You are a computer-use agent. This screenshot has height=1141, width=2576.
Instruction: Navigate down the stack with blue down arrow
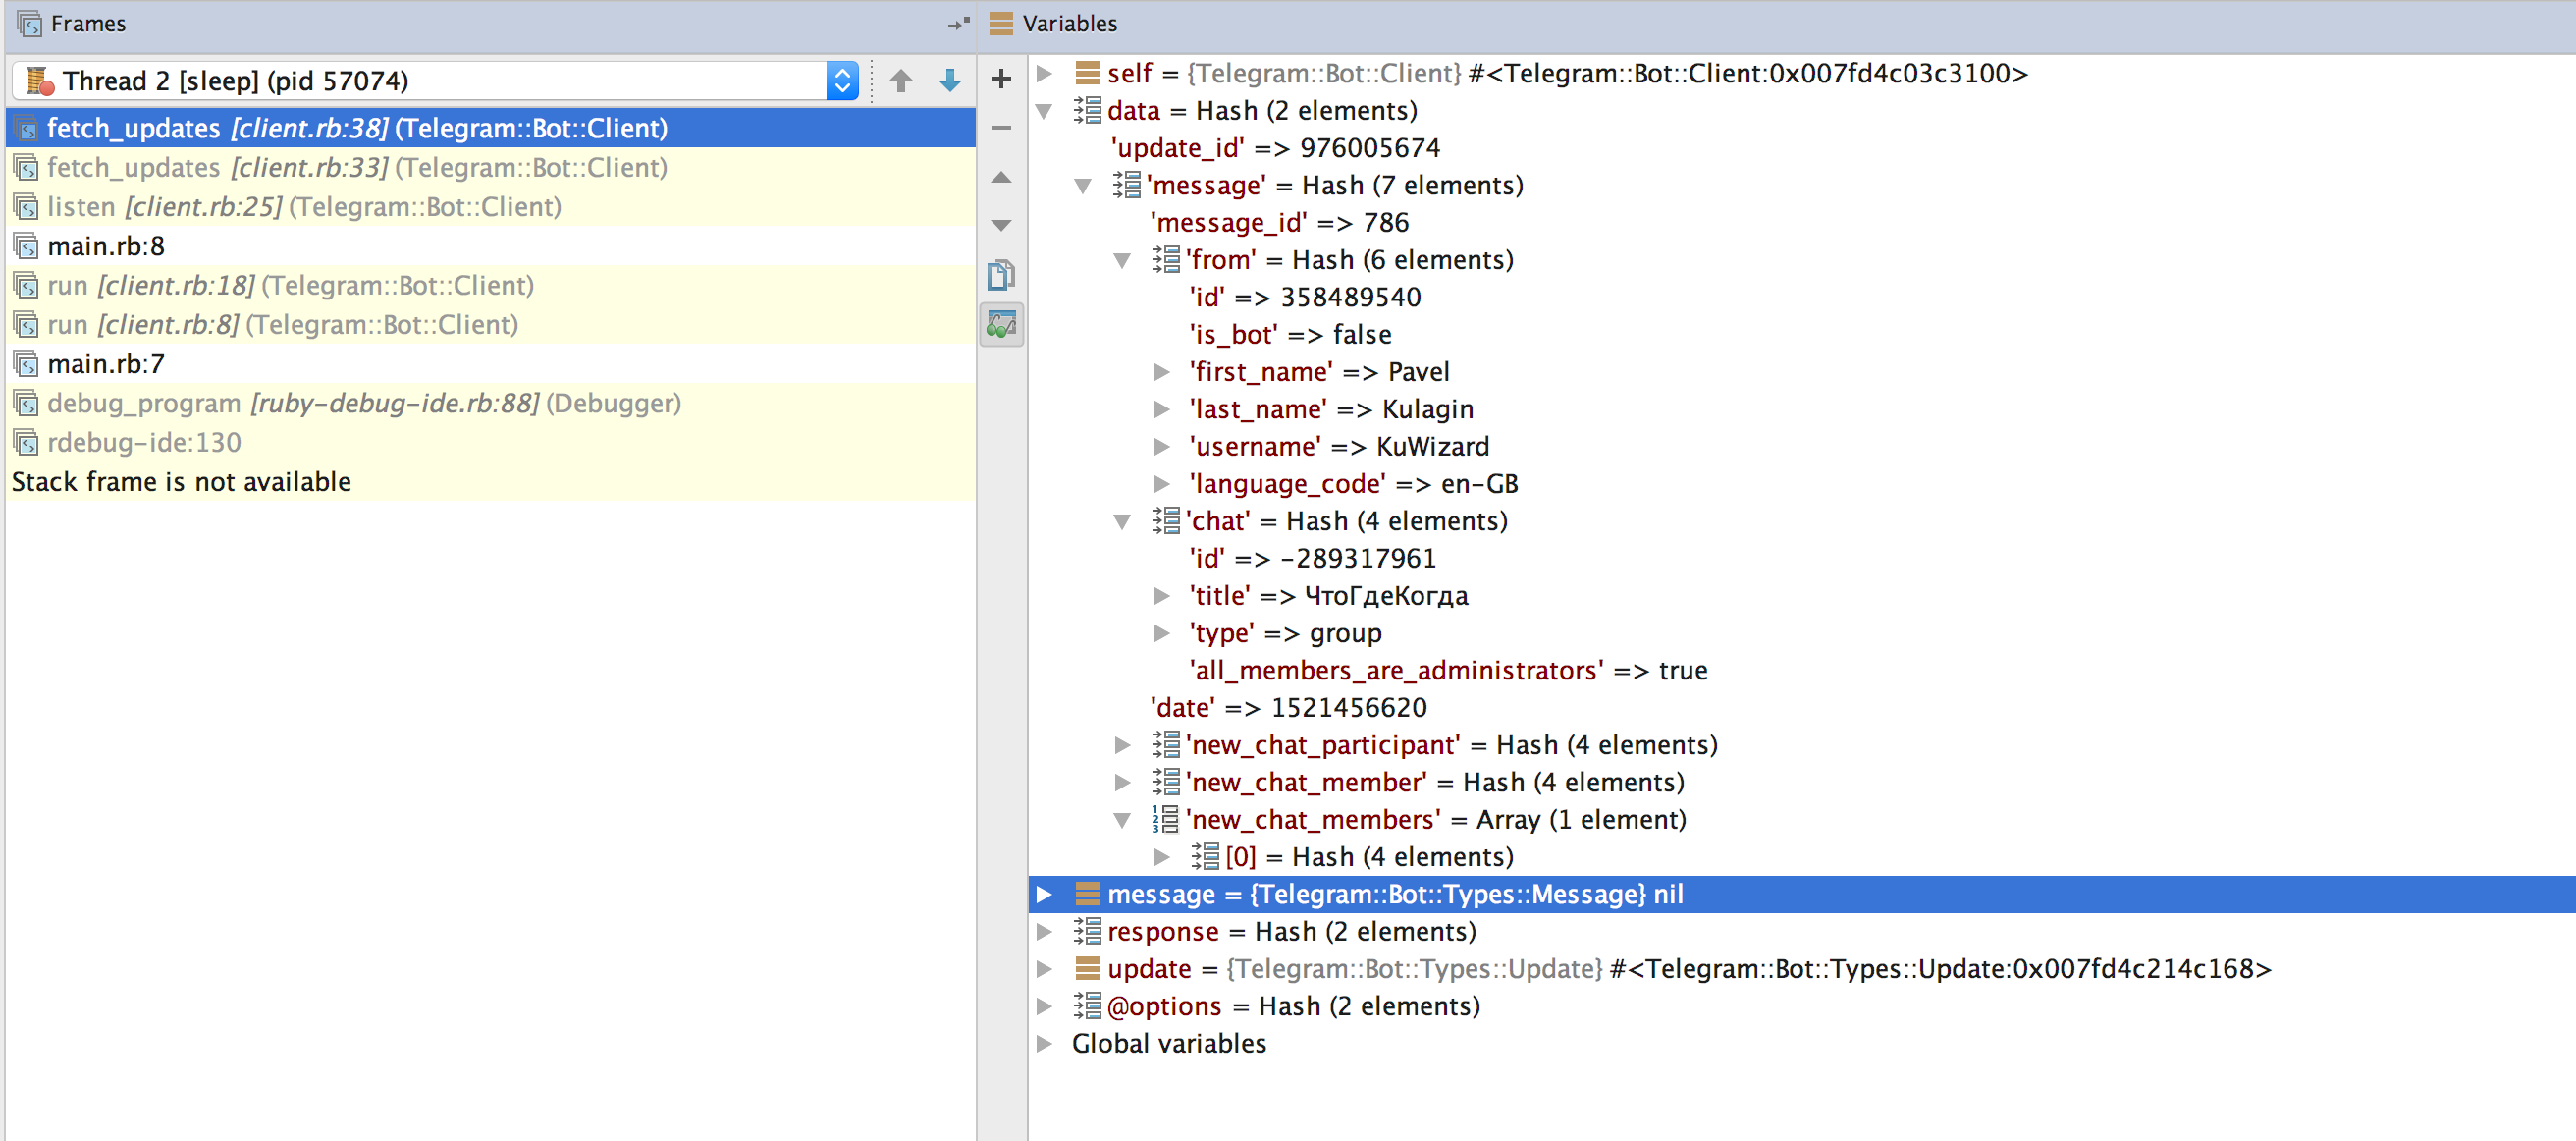(x=948, y=81)
